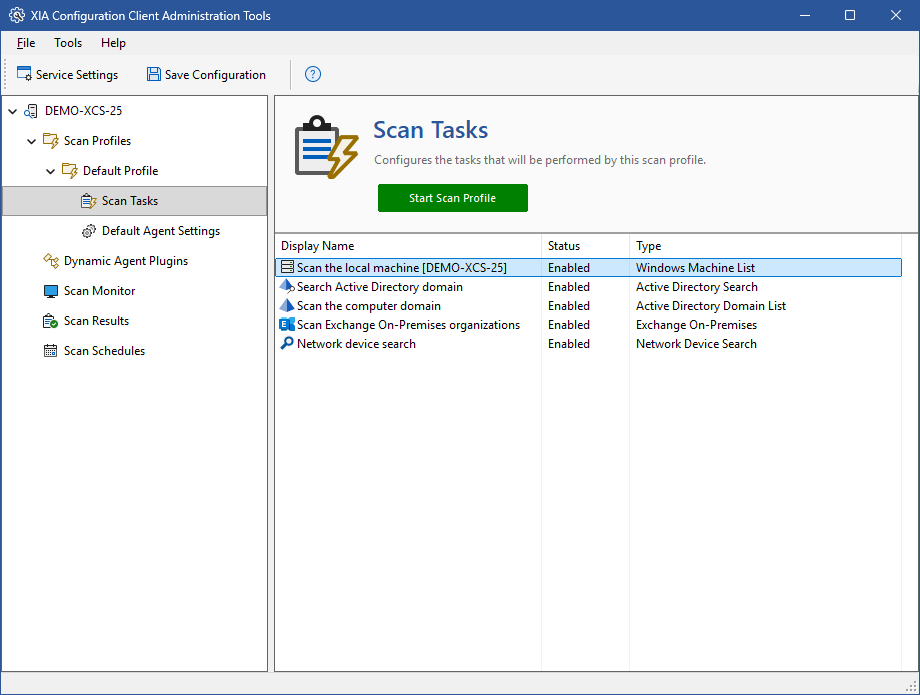Collapse the Default Profile node
Image resolution: width=920 pixels, height=695 pixels.
(x=51, y=171)
